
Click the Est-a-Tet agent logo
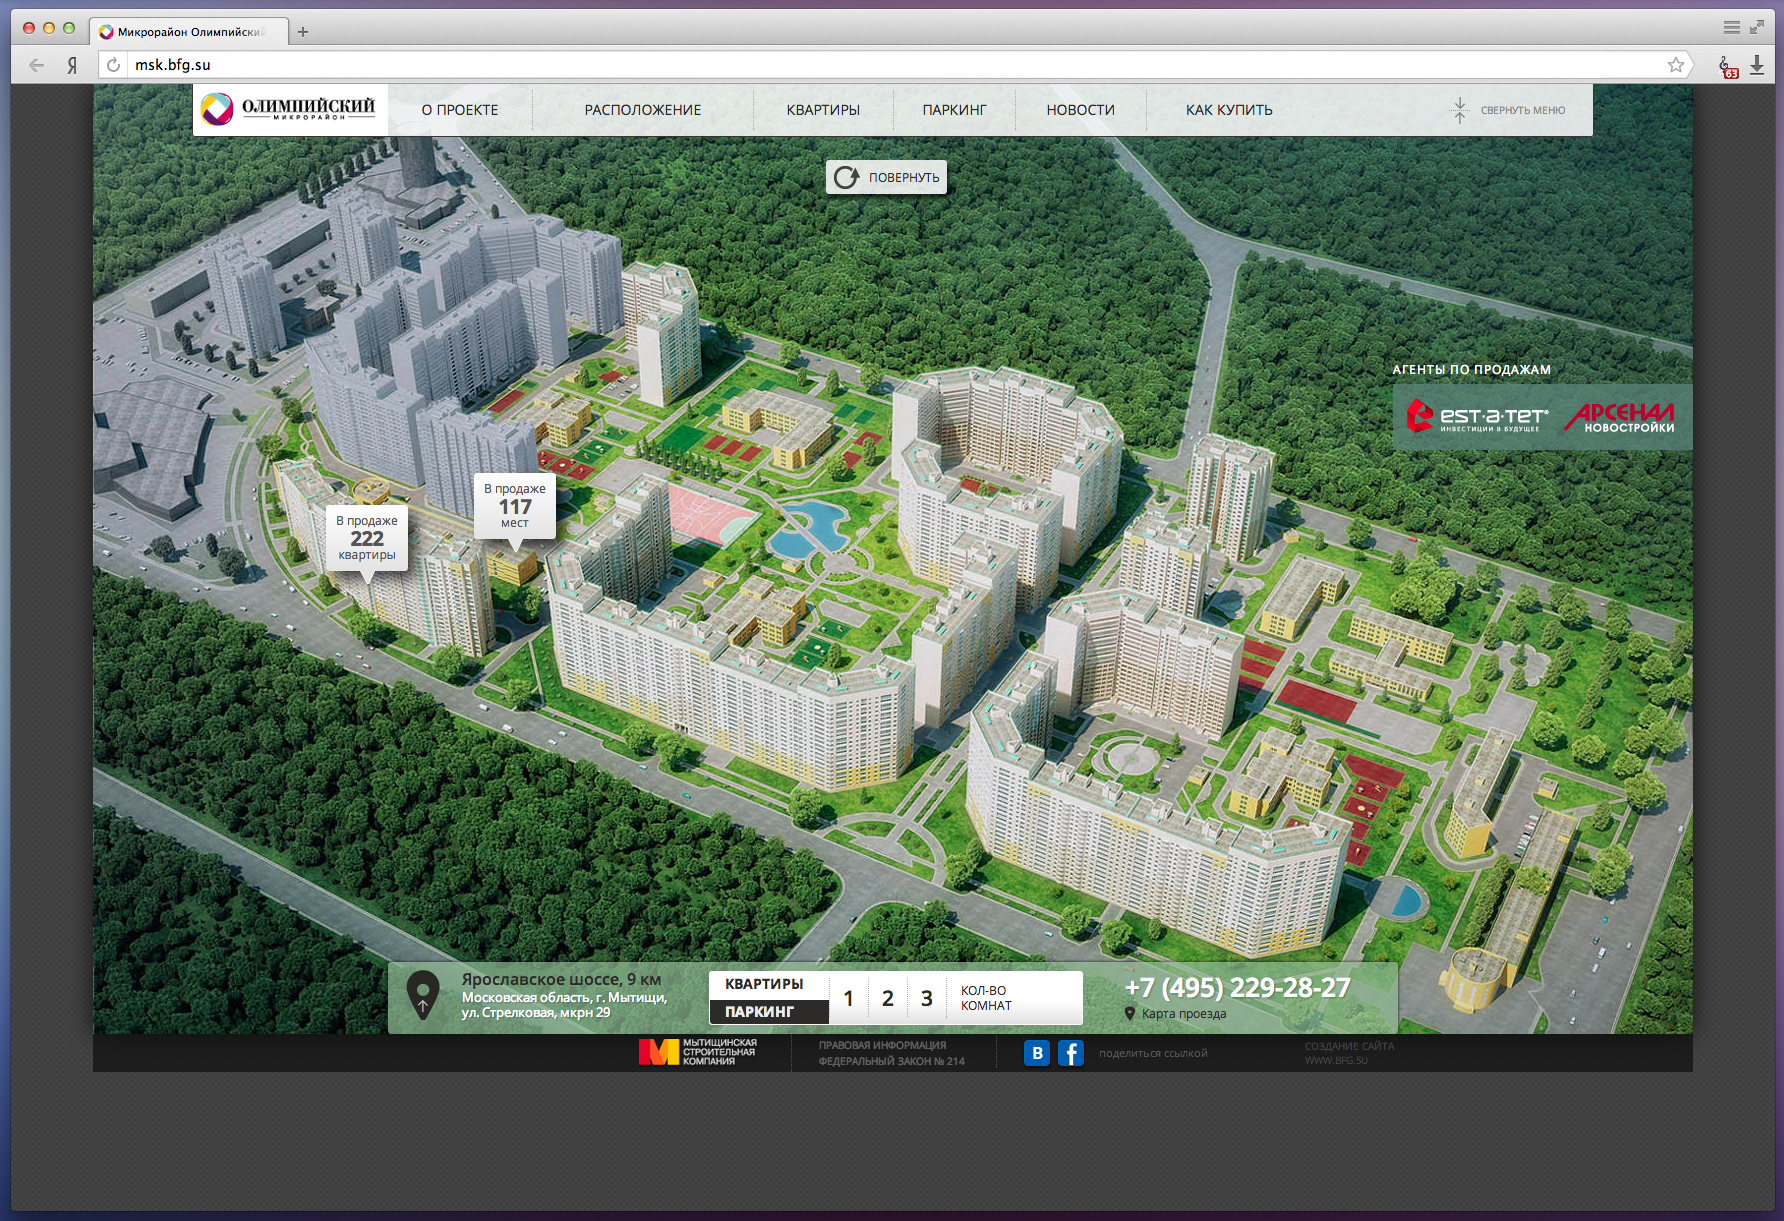tap(1477, 416)
